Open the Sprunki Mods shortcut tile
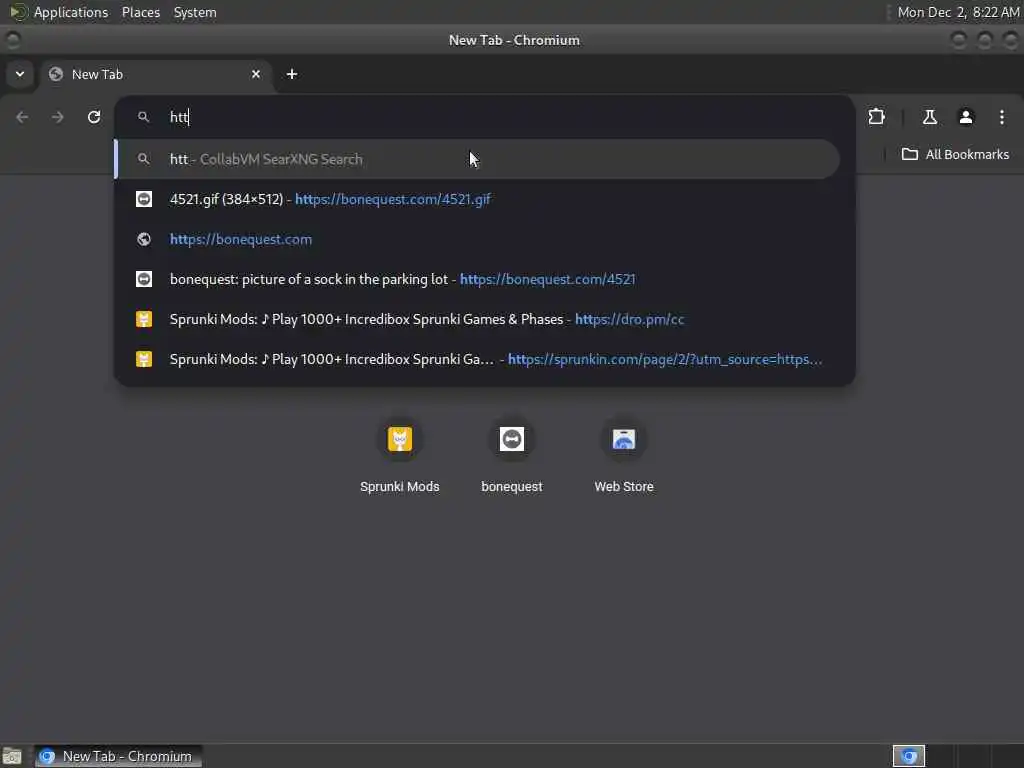Image resolution: width=1024 pixels, height=768 pixels. click(x=400, y=456)
